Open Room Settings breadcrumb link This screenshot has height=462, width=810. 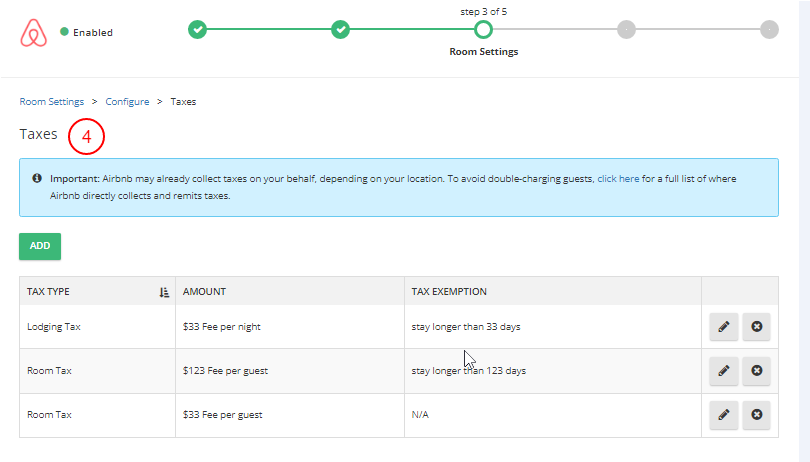pyautogui.click(x=51, y=102)
